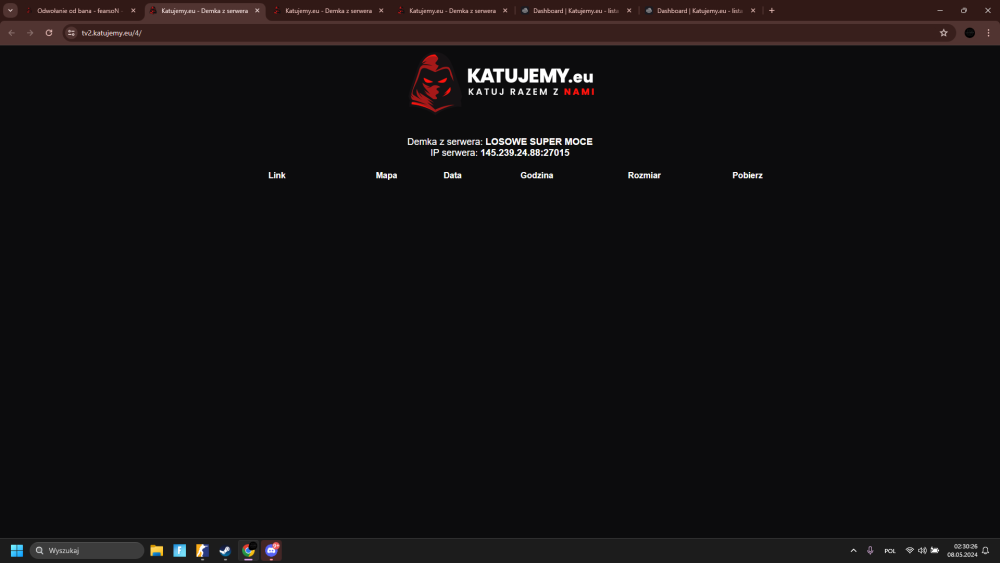
Task: Click the microphone tray icon
Action: pos(870,550)
